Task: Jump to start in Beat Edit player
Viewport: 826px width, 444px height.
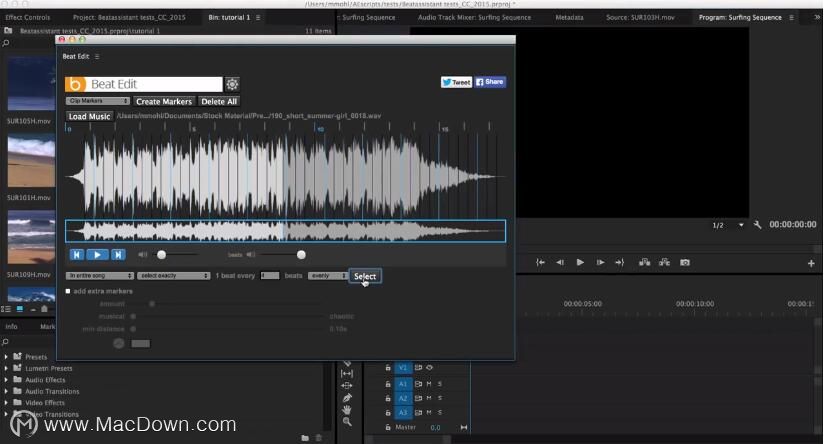Action: click(76, 255)
